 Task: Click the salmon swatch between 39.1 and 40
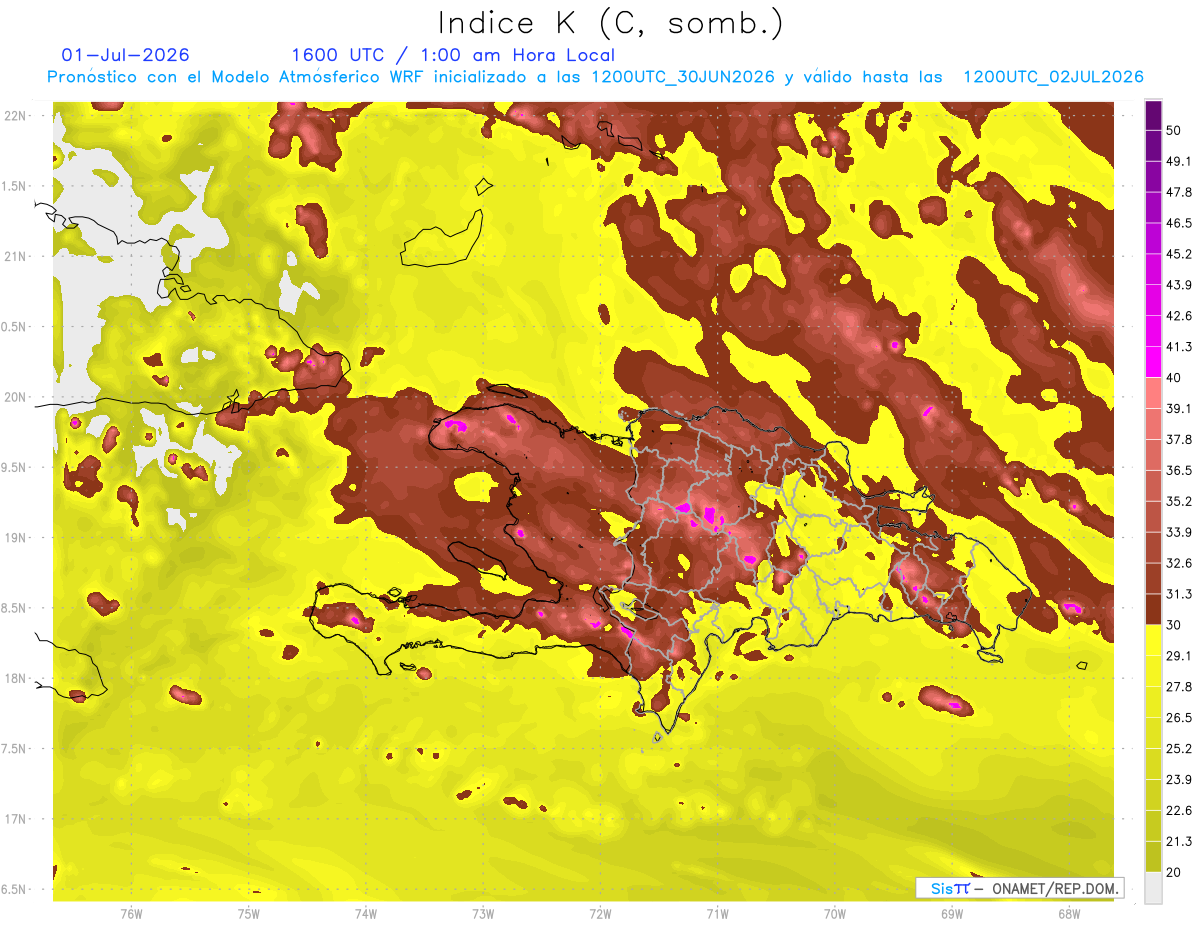(1153, 392)
